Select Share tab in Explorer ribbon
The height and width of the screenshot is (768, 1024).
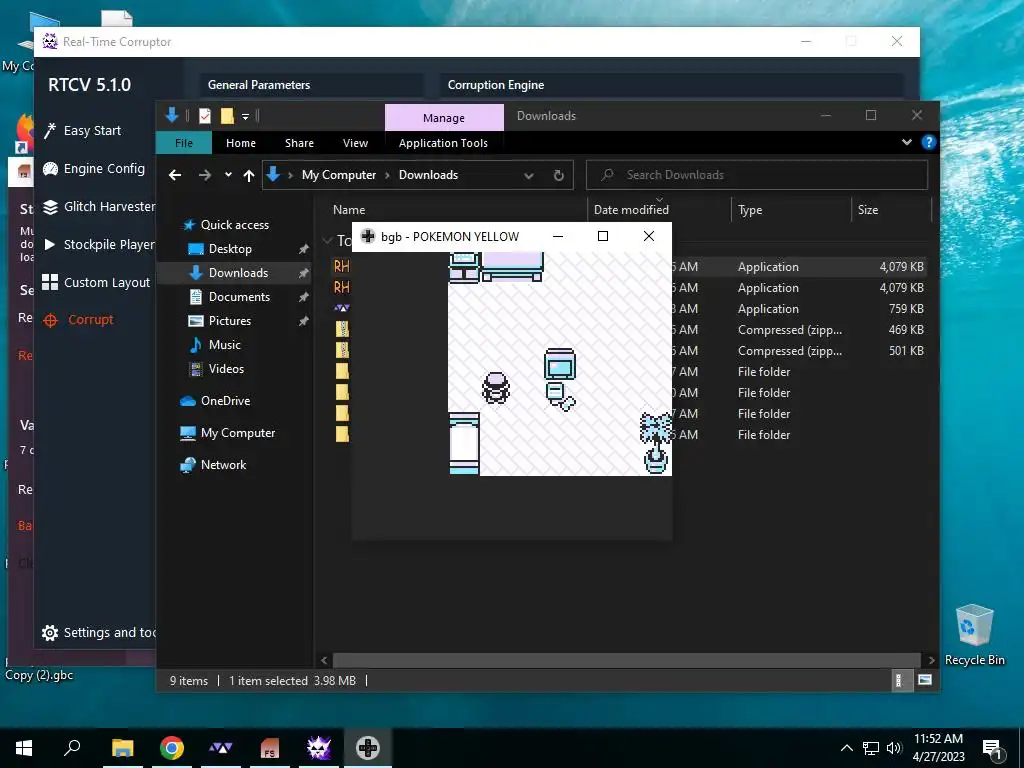click(299, 142)
